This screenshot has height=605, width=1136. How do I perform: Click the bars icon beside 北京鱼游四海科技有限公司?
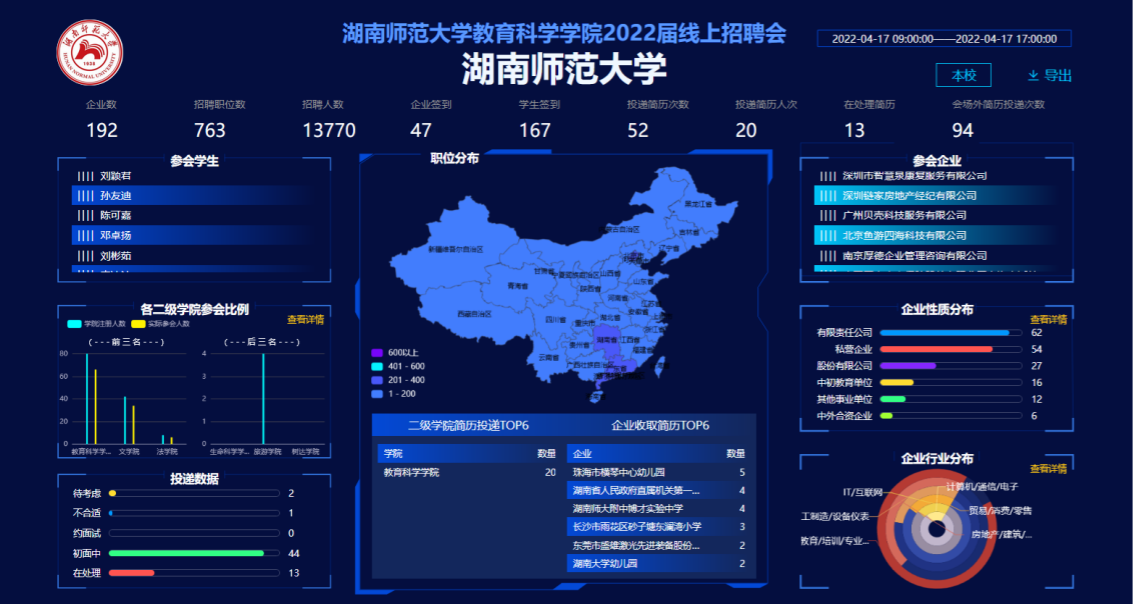[827, 236]
